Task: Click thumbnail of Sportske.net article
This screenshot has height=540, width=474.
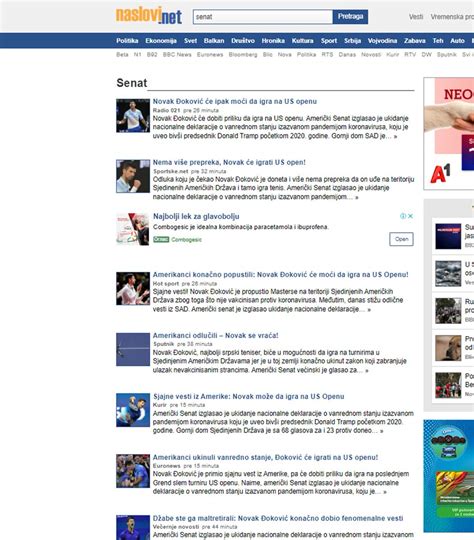Action: [133, 176]
